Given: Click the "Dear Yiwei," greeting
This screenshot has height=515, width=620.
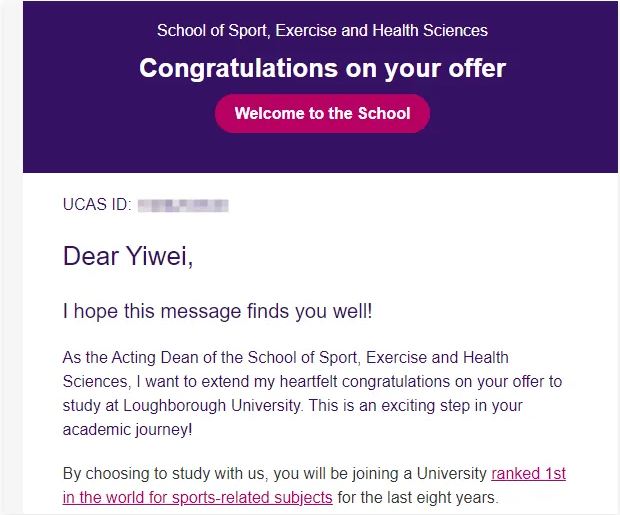Looking at the screenshot, I should pos(127,256).
